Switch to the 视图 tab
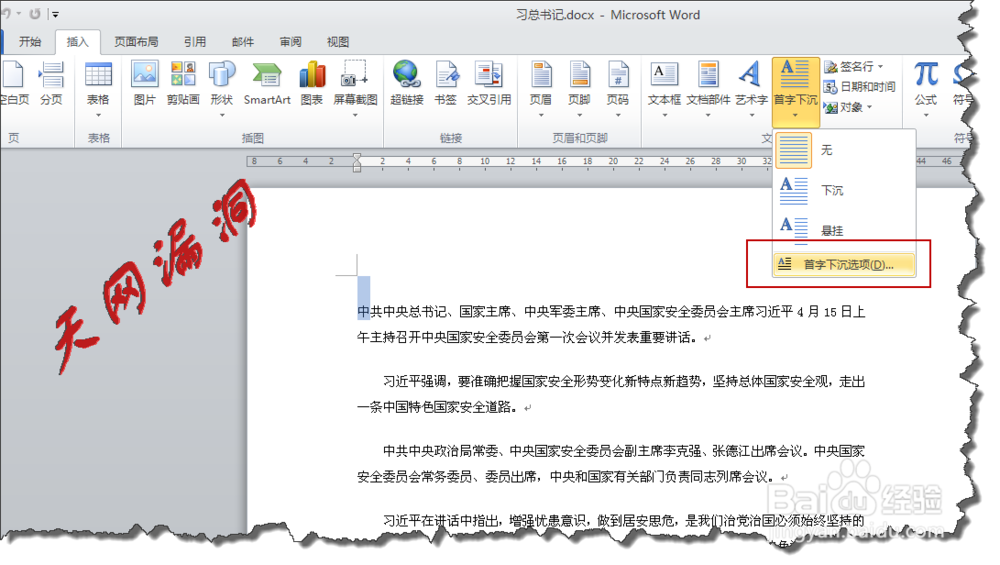The width and height of the screenshot is (1000, 565). click(338, 42)
